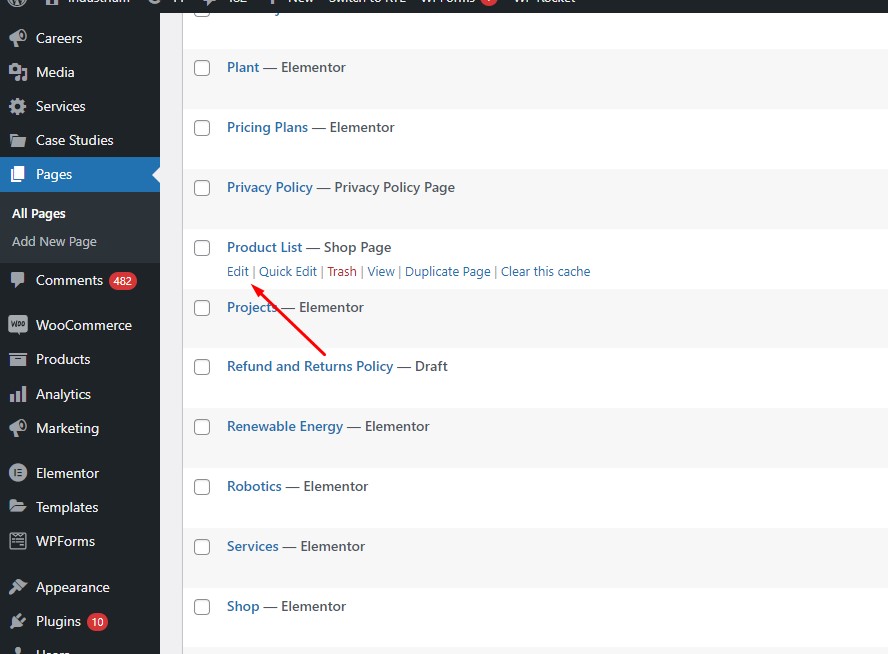
Task: Select Add New Page submenu item
Action: [x=54, y=241]
